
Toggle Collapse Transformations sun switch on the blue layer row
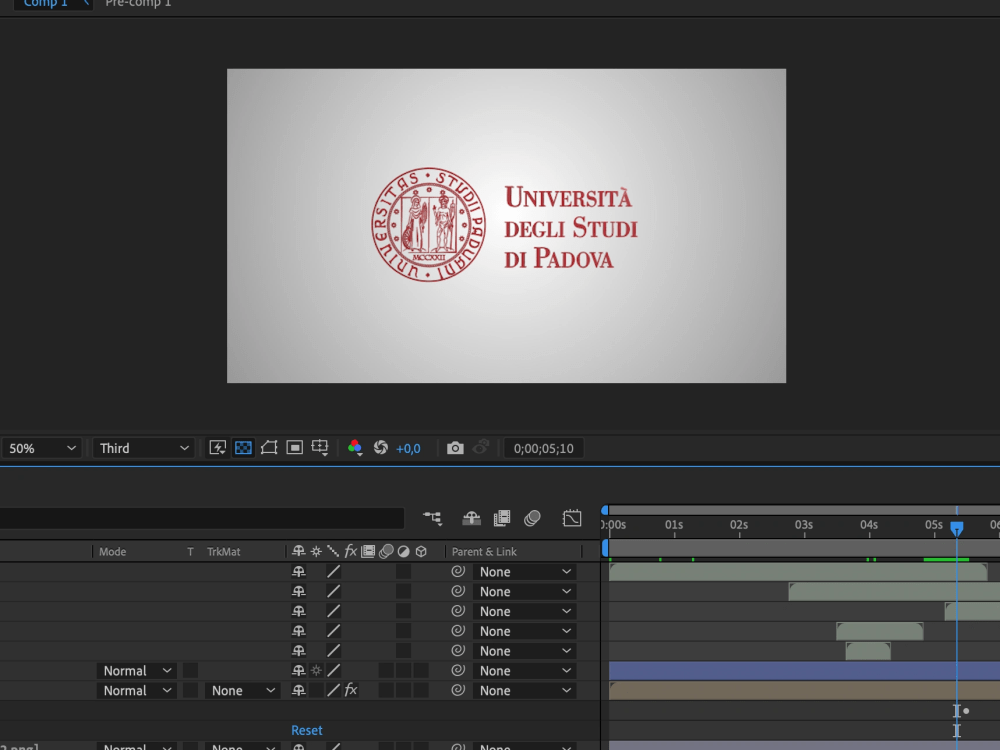(316, 670)
